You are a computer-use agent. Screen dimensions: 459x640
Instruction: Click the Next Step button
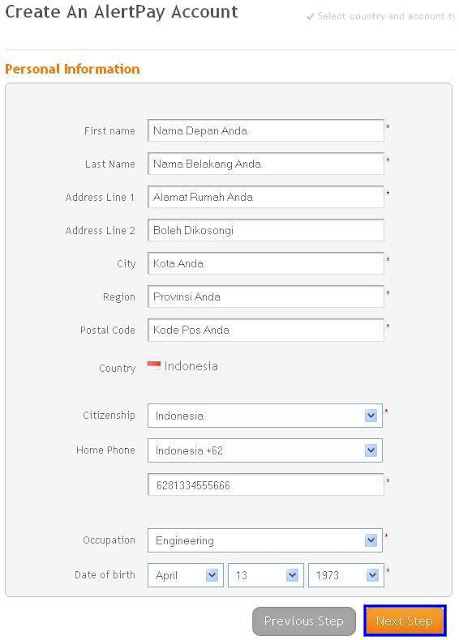coord(404,621)
